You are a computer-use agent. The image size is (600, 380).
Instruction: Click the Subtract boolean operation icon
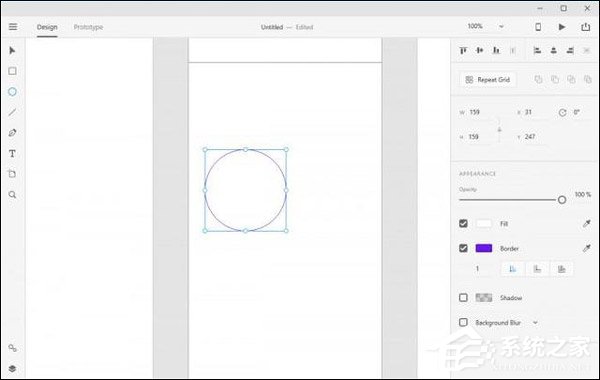click(555, 80)
